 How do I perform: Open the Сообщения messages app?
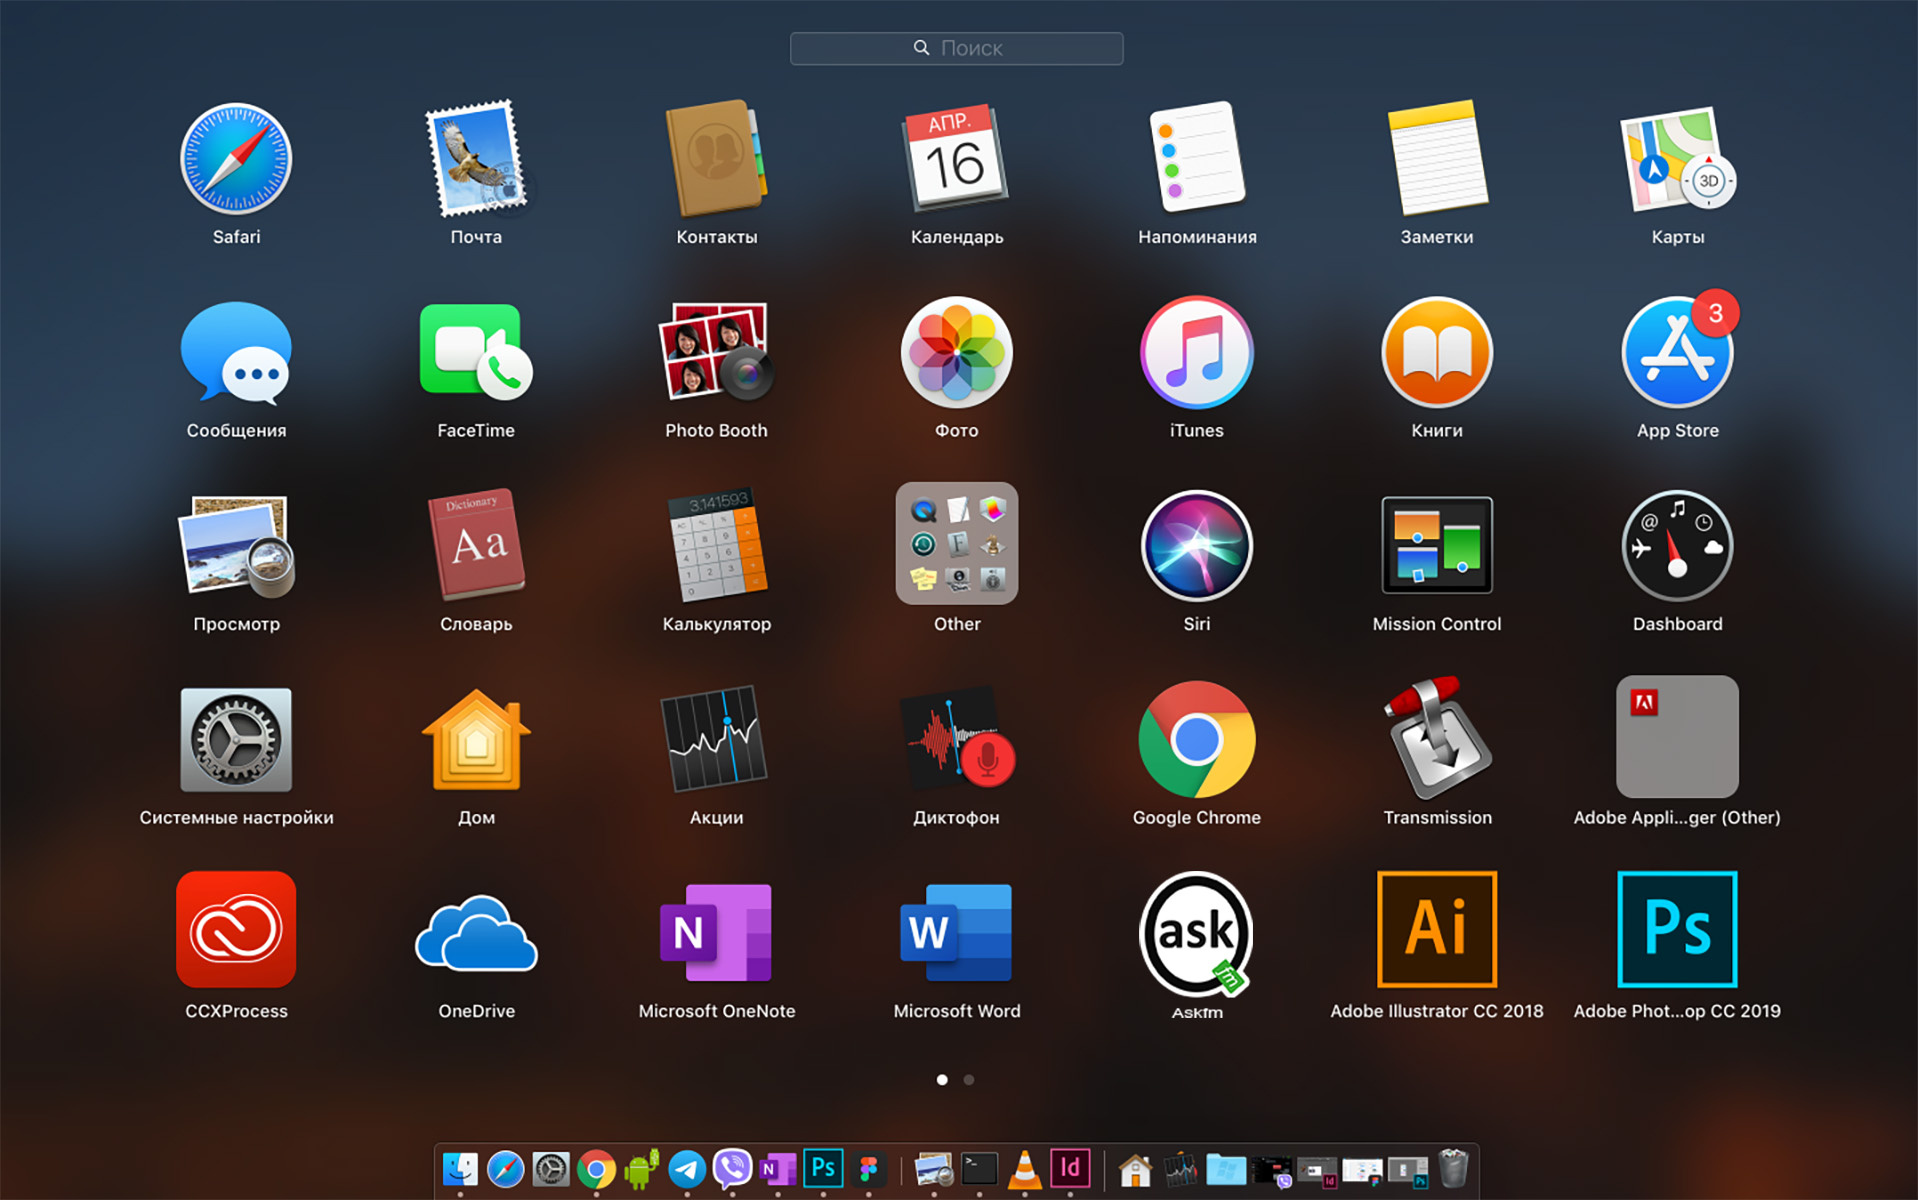point(236,352)
